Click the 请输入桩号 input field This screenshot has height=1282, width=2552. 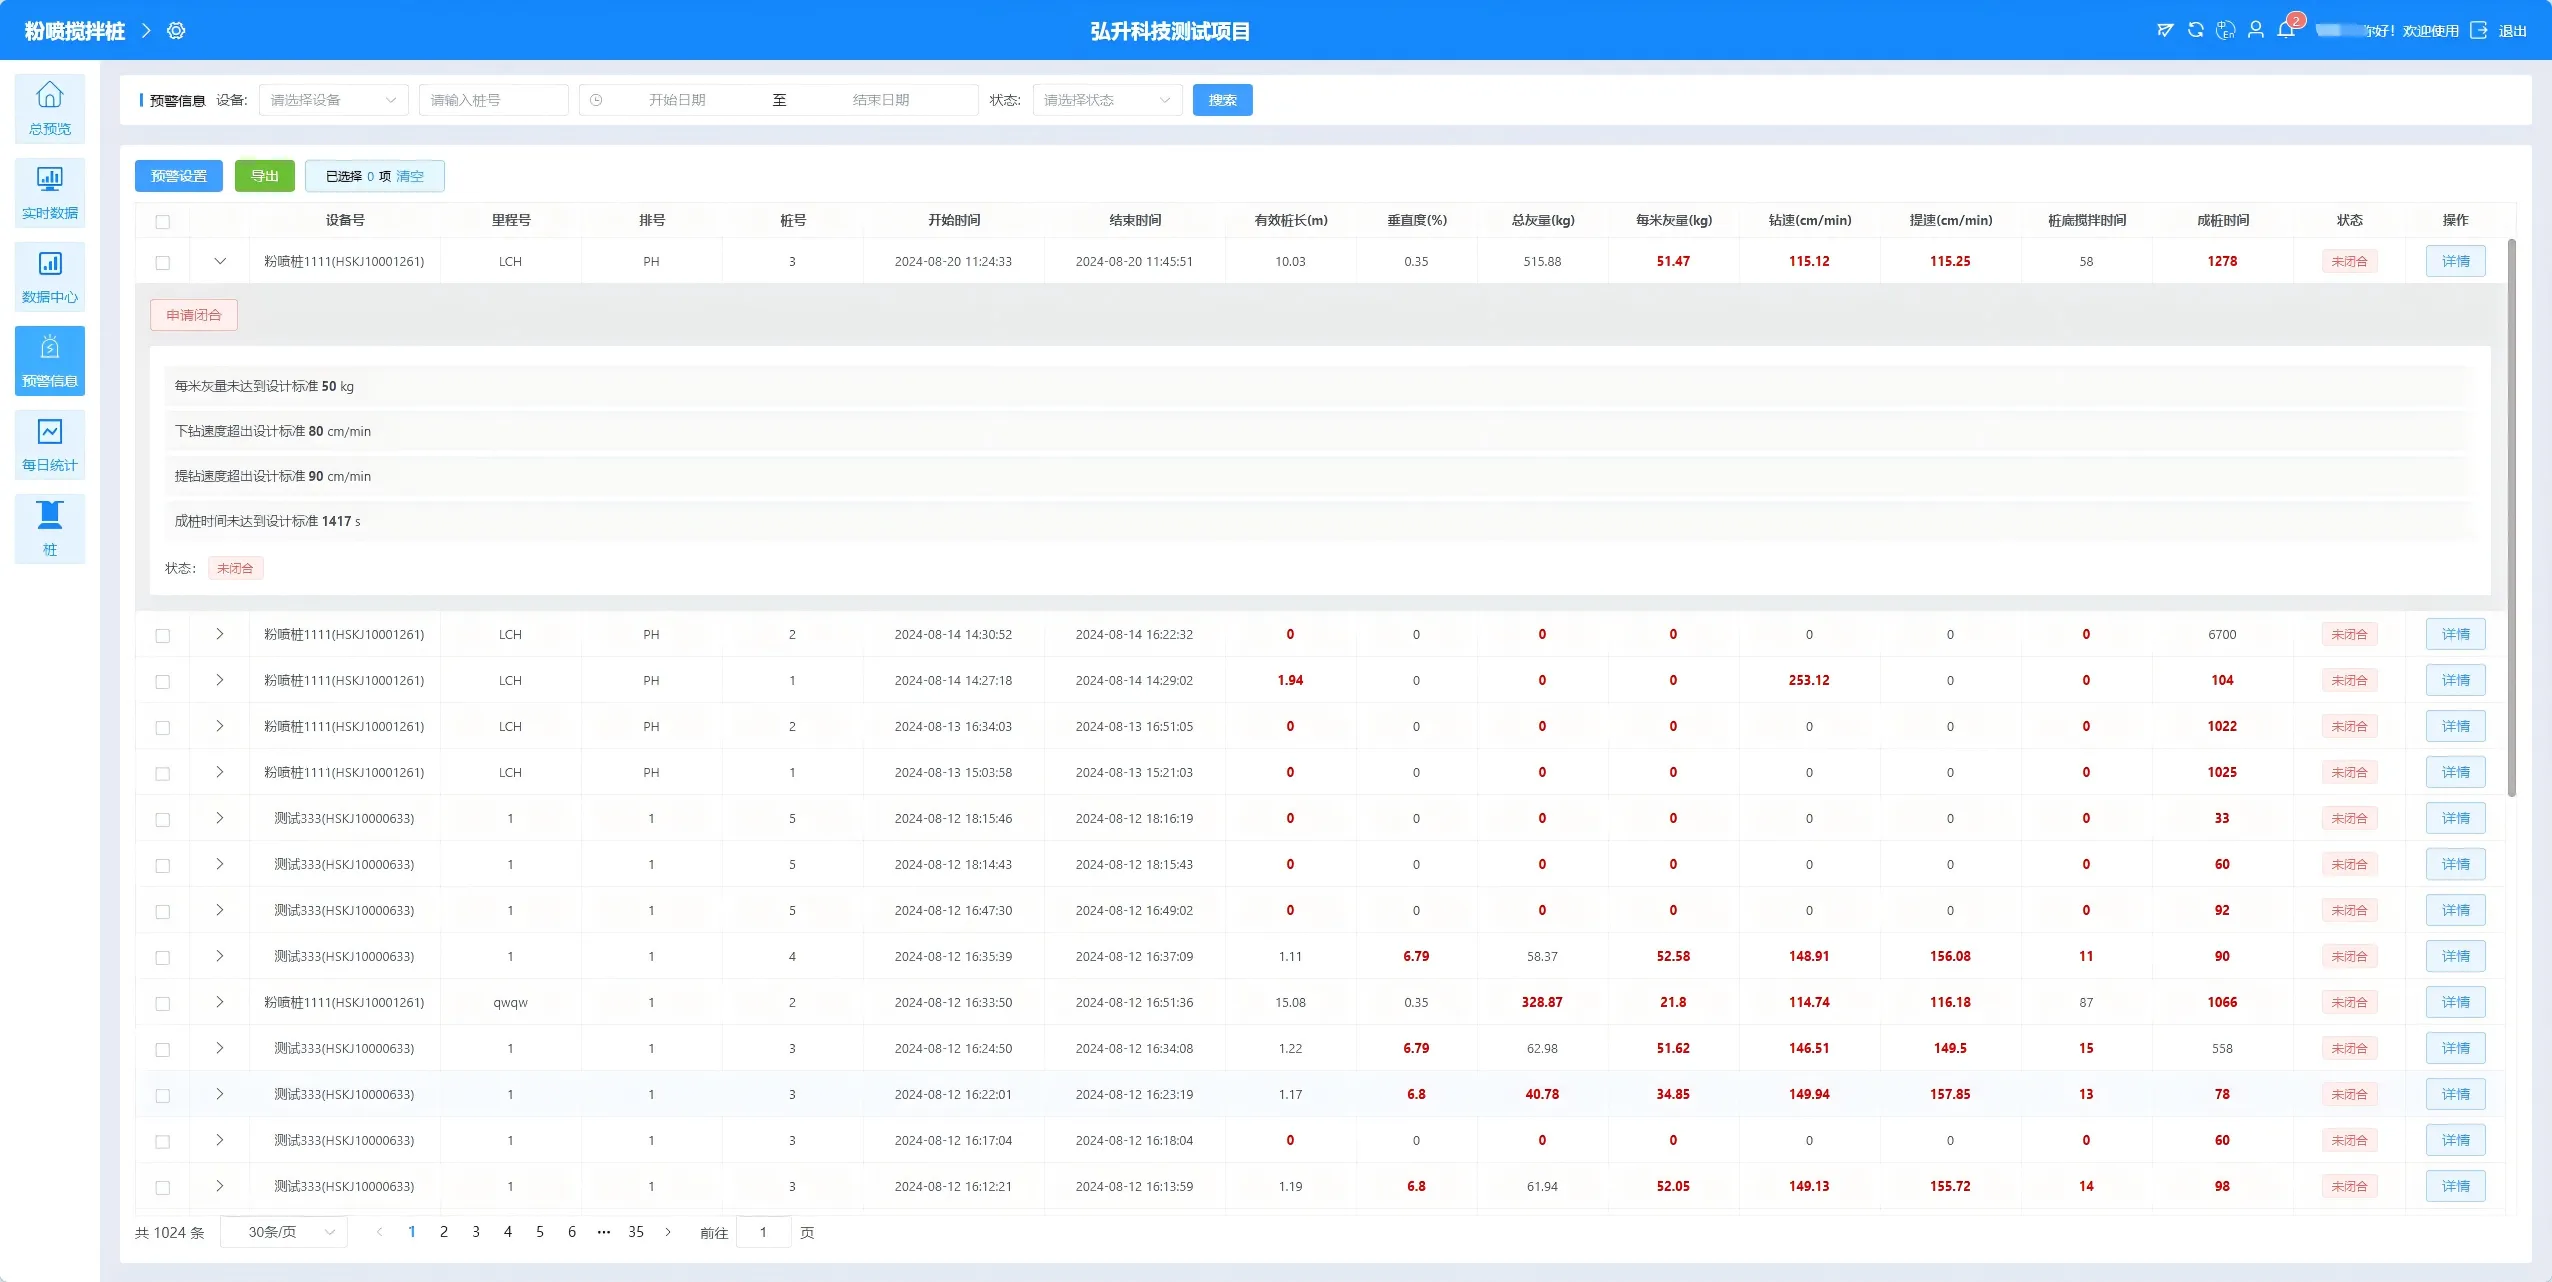point(493,100)
